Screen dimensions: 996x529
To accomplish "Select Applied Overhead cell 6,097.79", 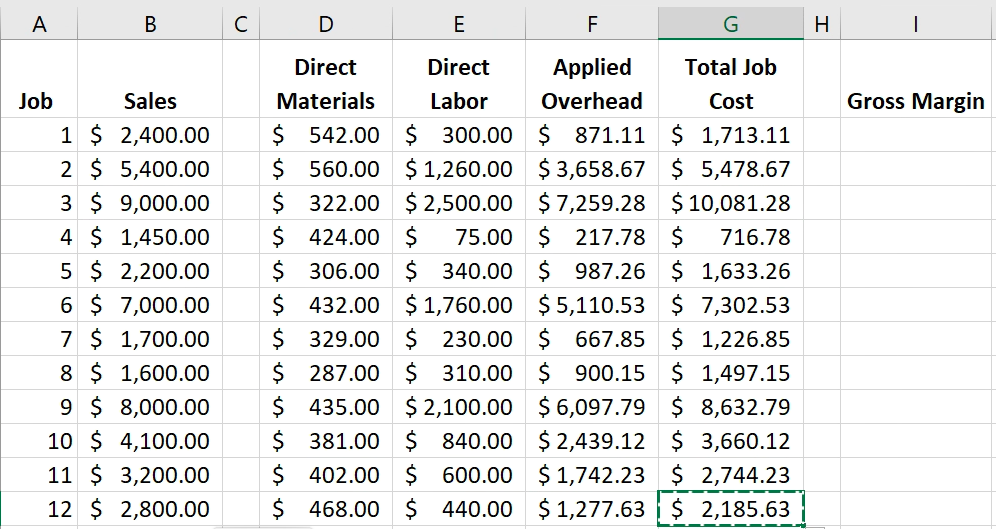I will tap(592, 406).
